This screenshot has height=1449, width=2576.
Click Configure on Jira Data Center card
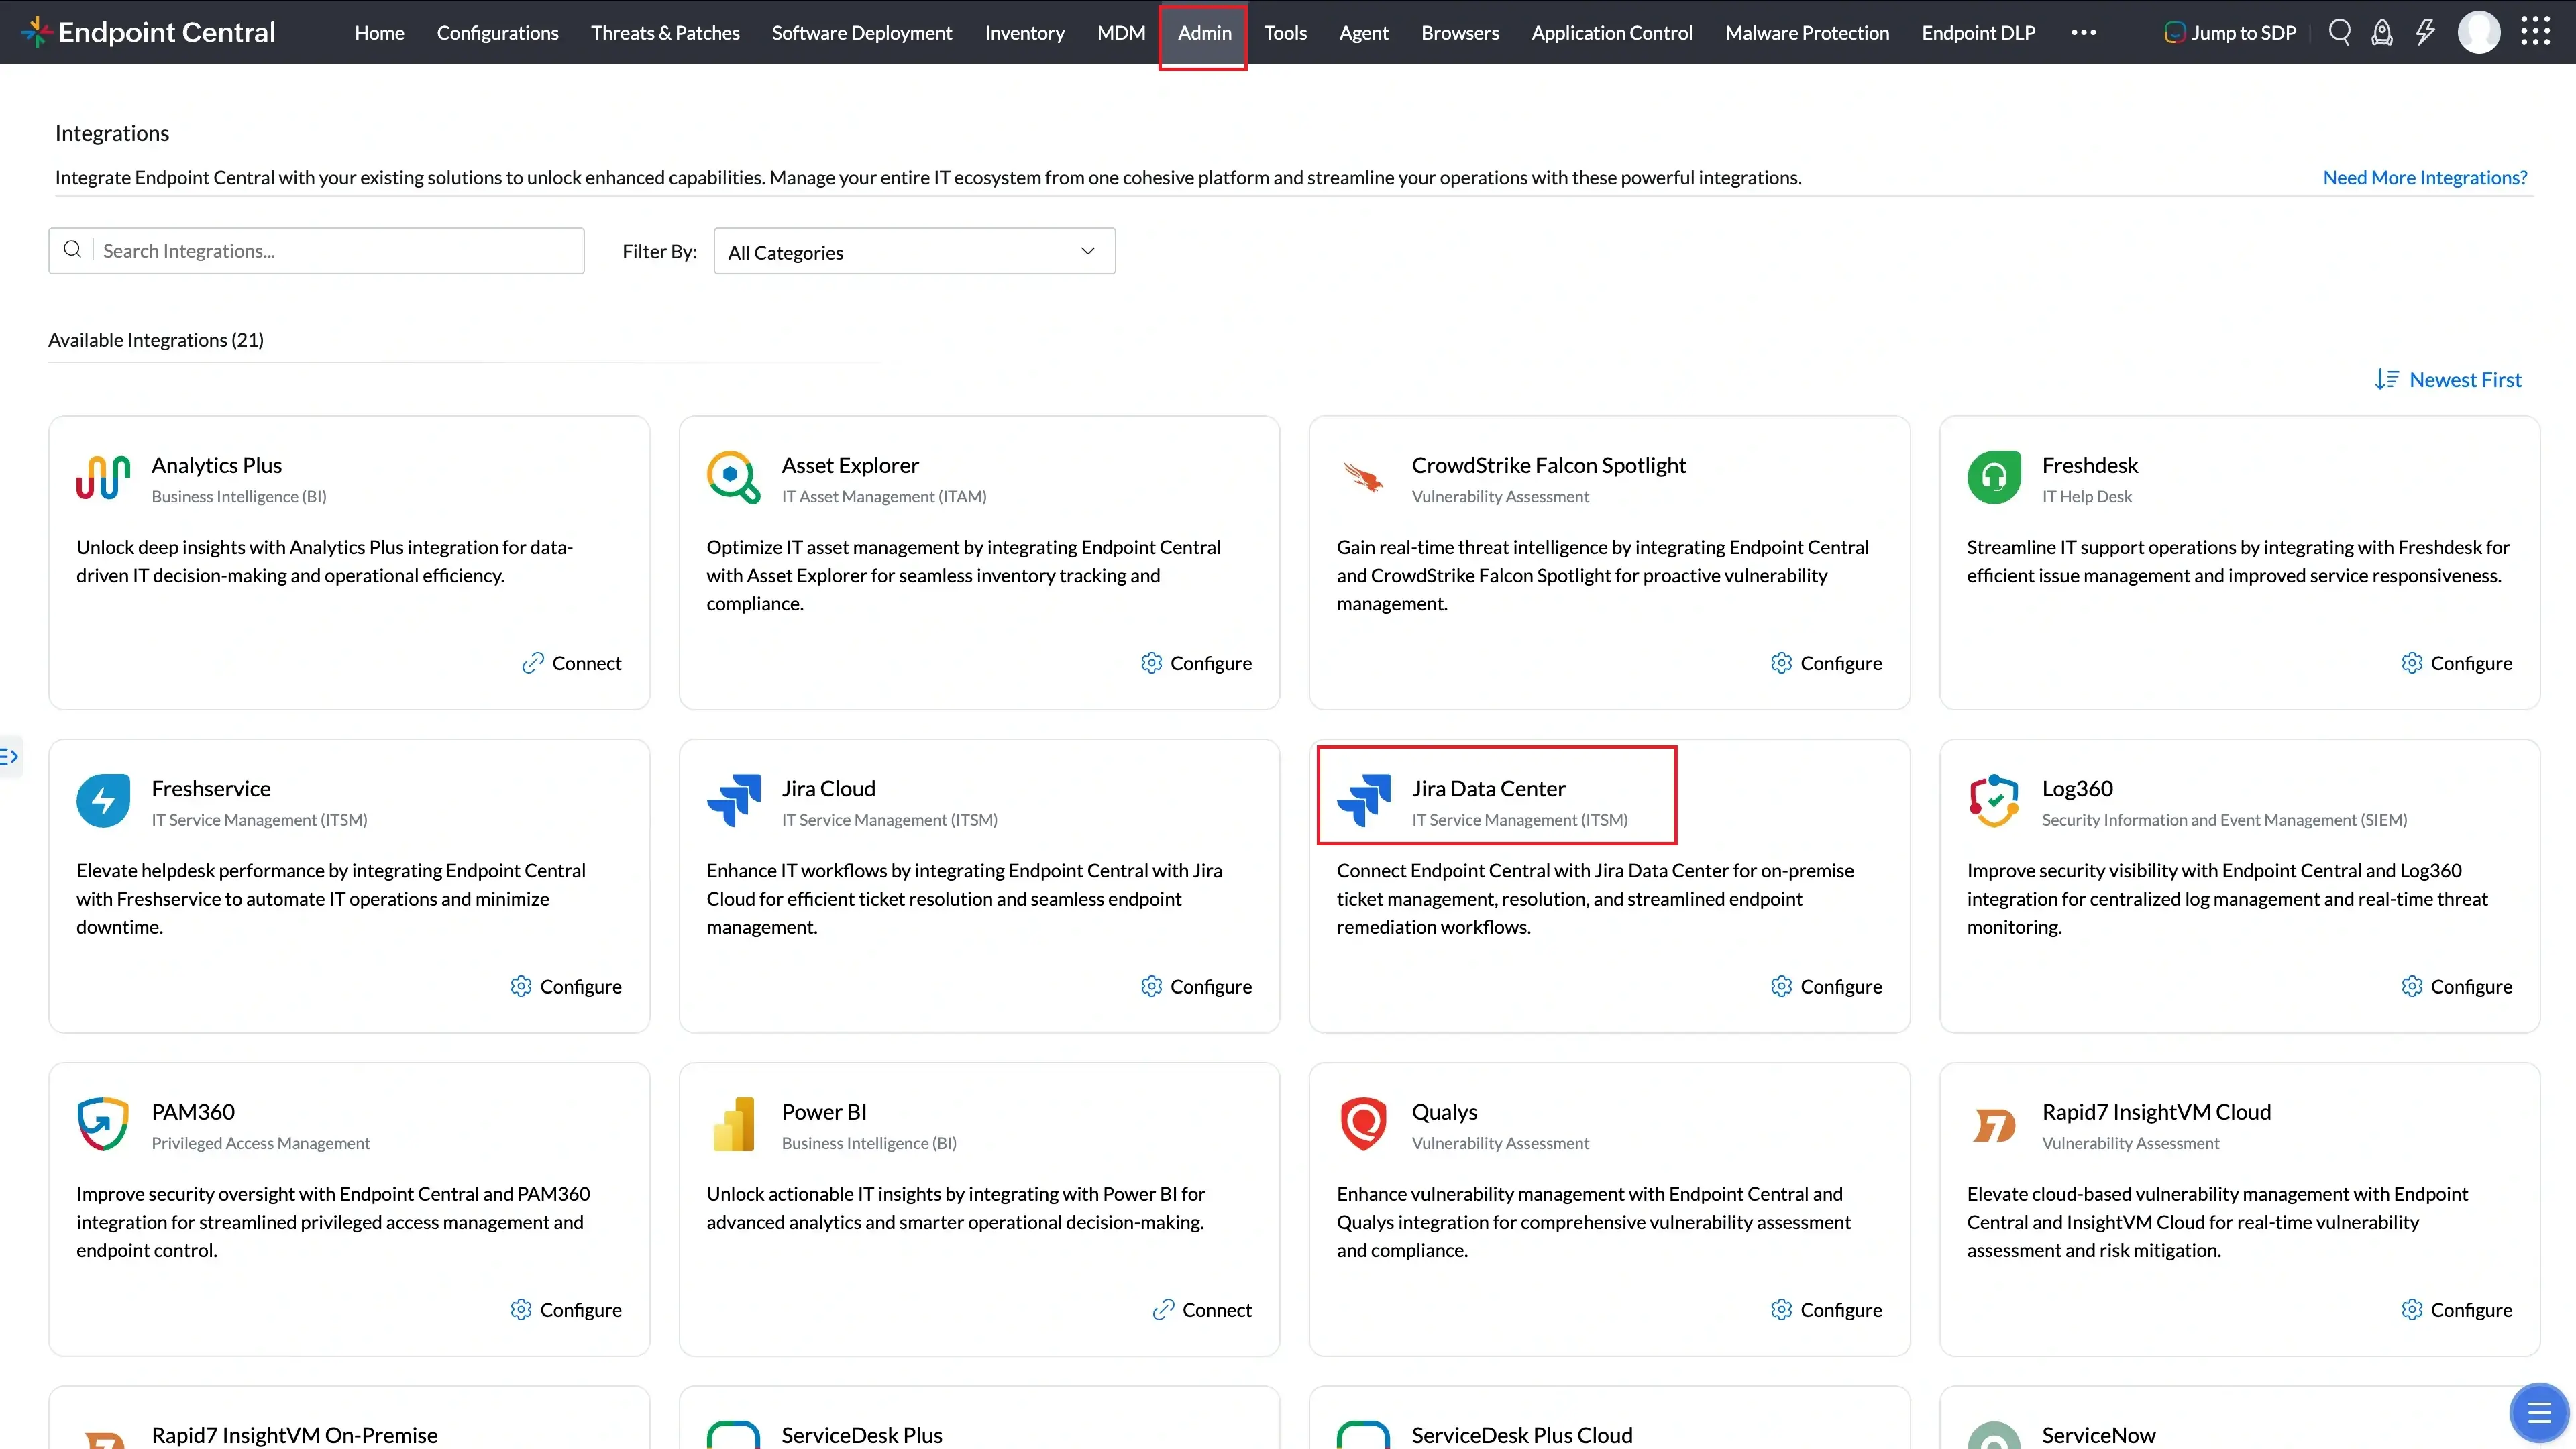pyautogui.click(x=1826, y=986)
